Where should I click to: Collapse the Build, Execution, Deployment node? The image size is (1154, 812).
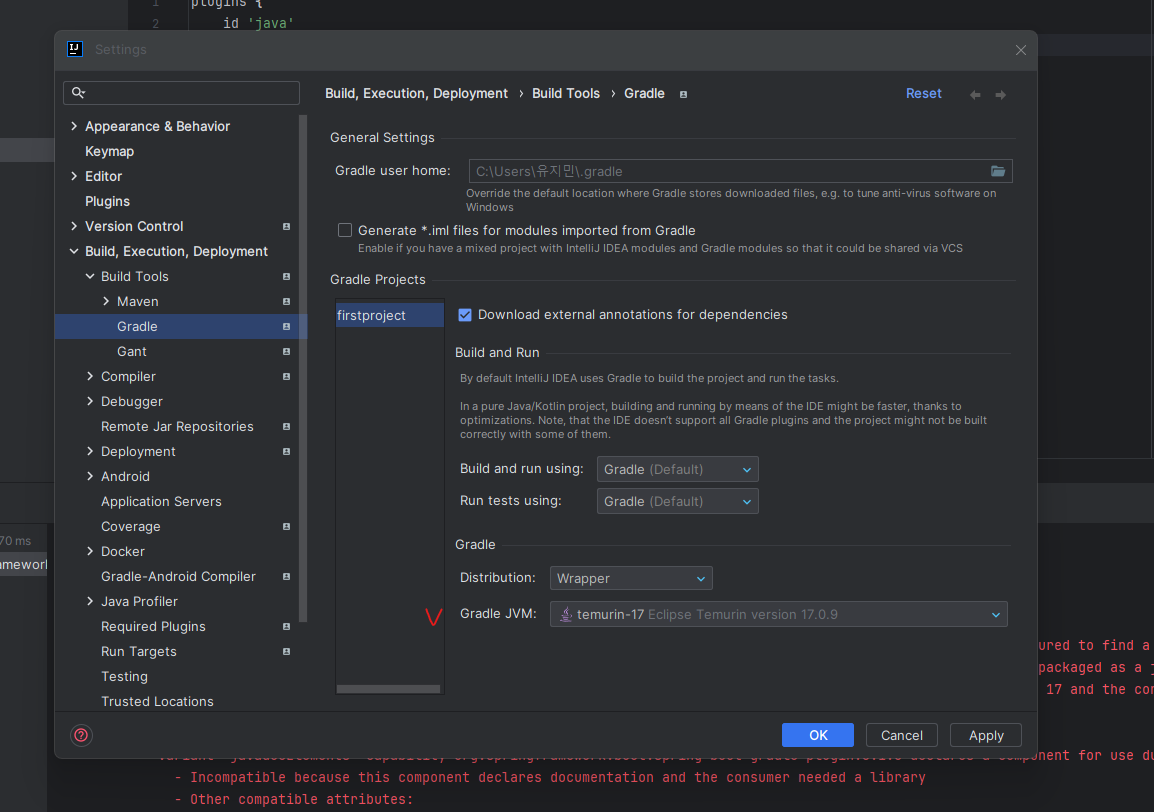coord(74,252)
